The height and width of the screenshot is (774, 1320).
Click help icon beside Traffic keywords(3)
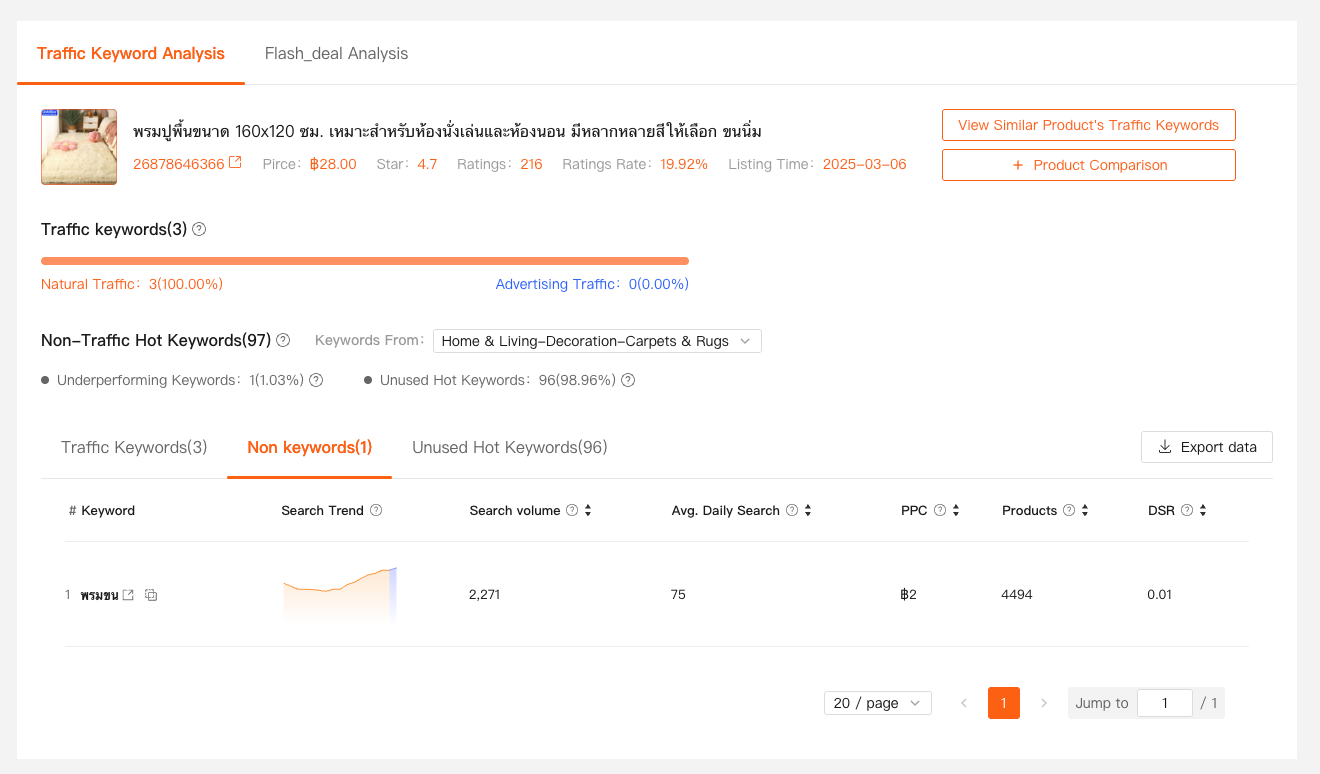pos(199,229)
